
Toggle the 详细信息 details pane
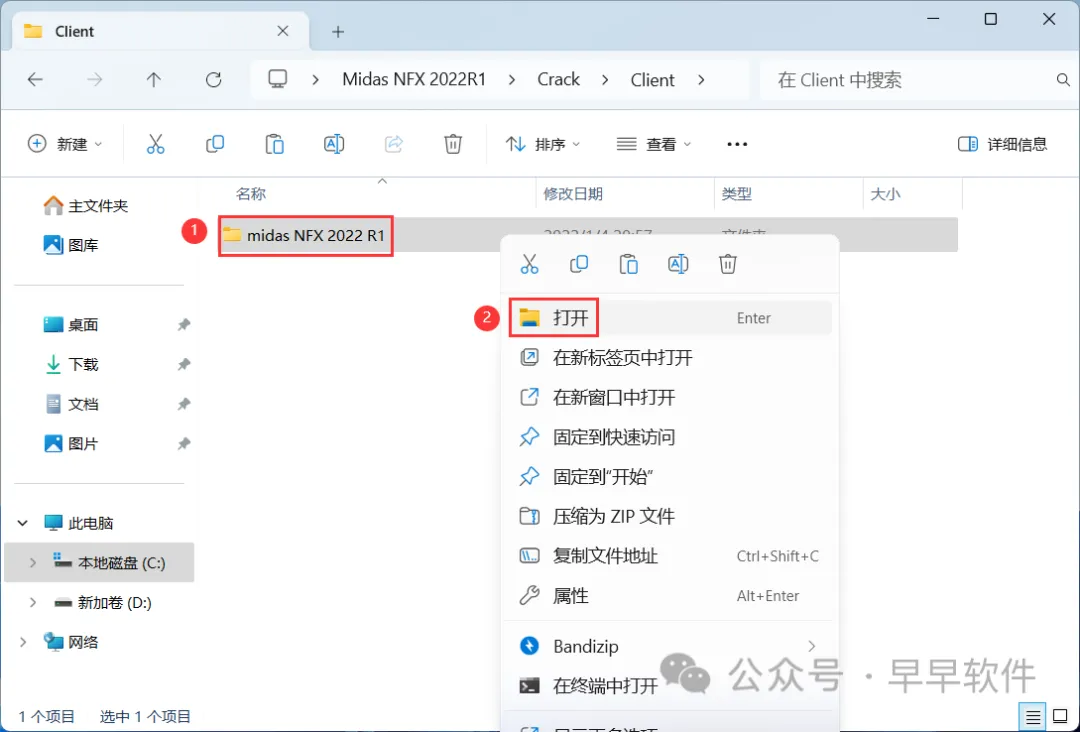[1002, 144]
